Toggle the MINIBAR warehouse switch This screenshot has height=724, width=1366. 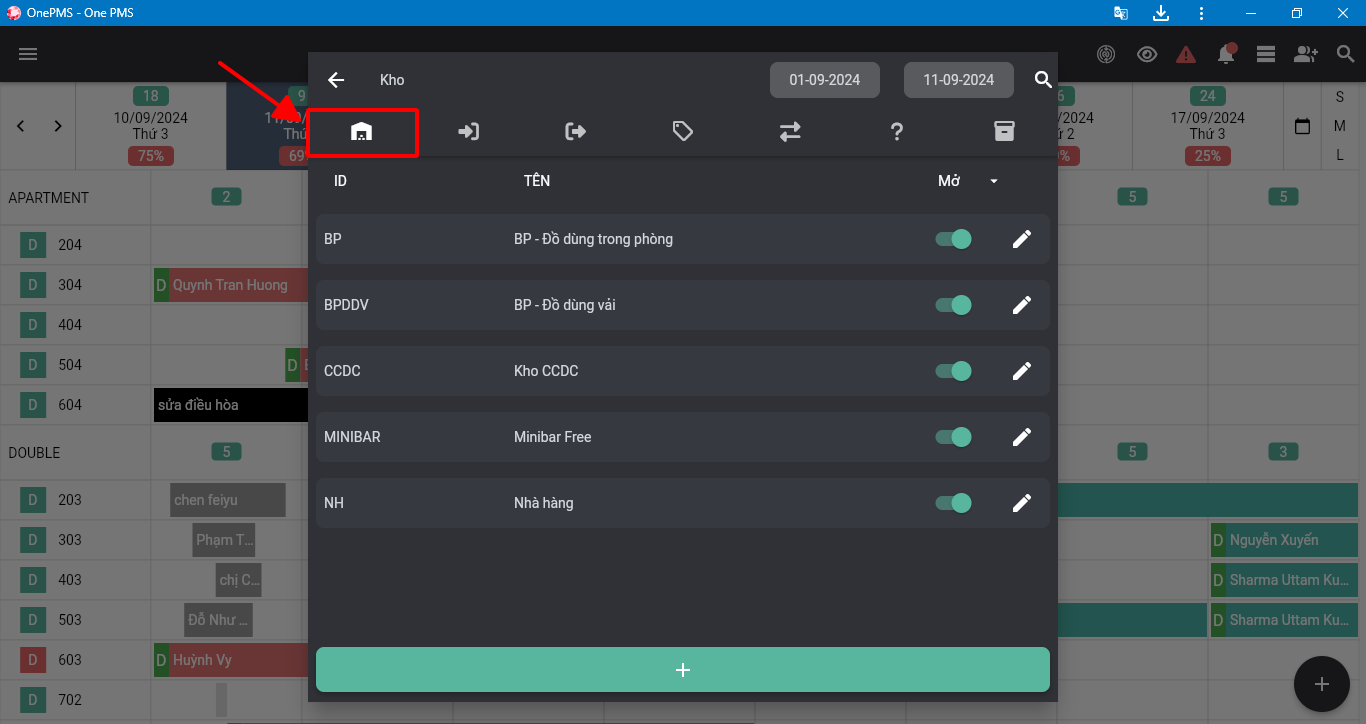coord(953,437)
